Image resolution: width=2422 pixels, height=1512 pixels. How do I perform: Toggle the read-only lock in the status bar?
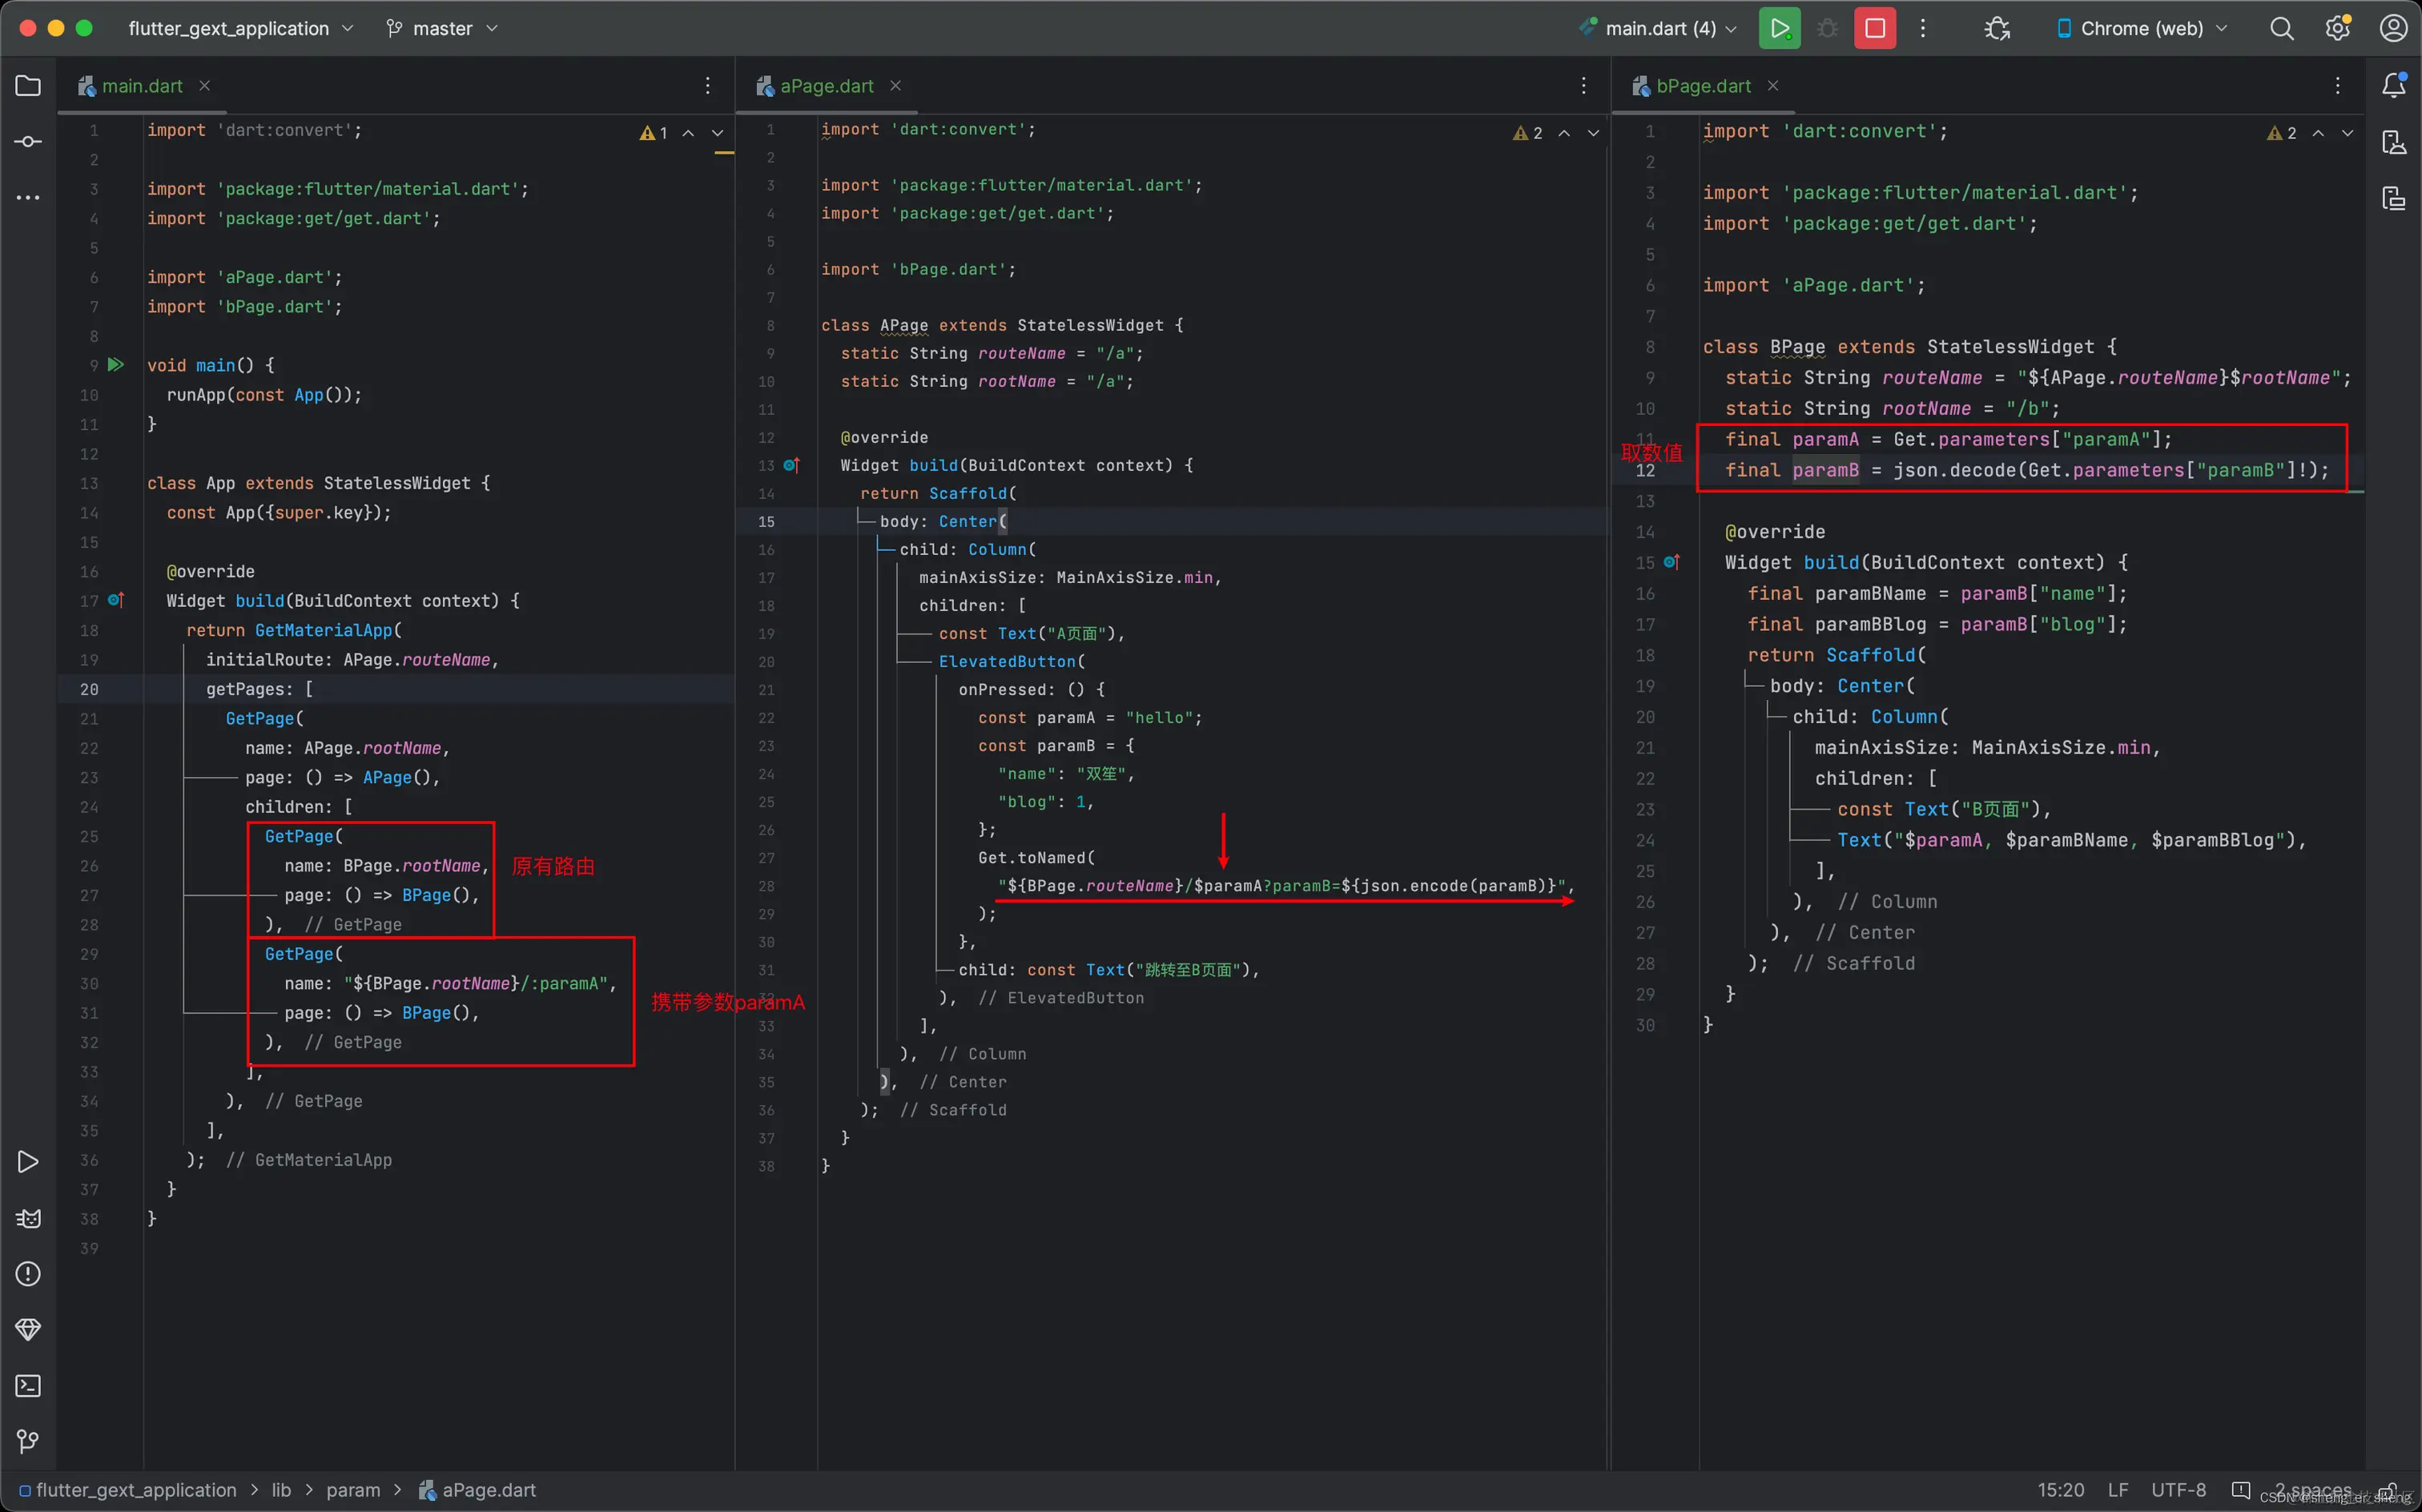point(2389,1490)
